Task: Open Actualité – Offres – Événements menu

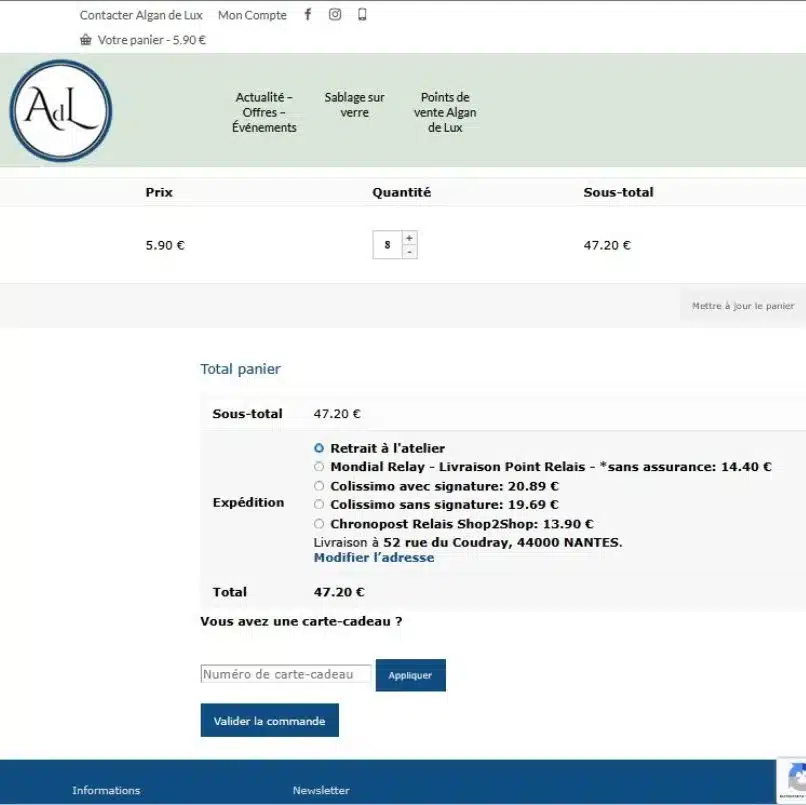Action: 264,112
